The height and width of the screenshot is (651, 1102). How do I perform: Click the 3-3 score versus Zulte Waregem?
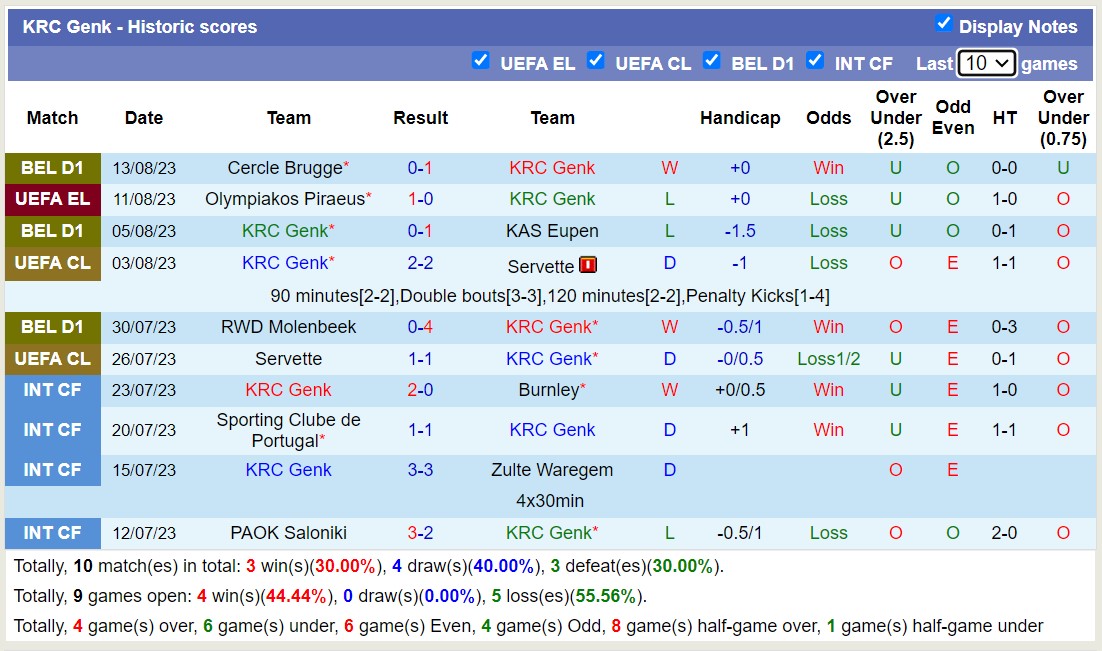click(x=420, y=470)
